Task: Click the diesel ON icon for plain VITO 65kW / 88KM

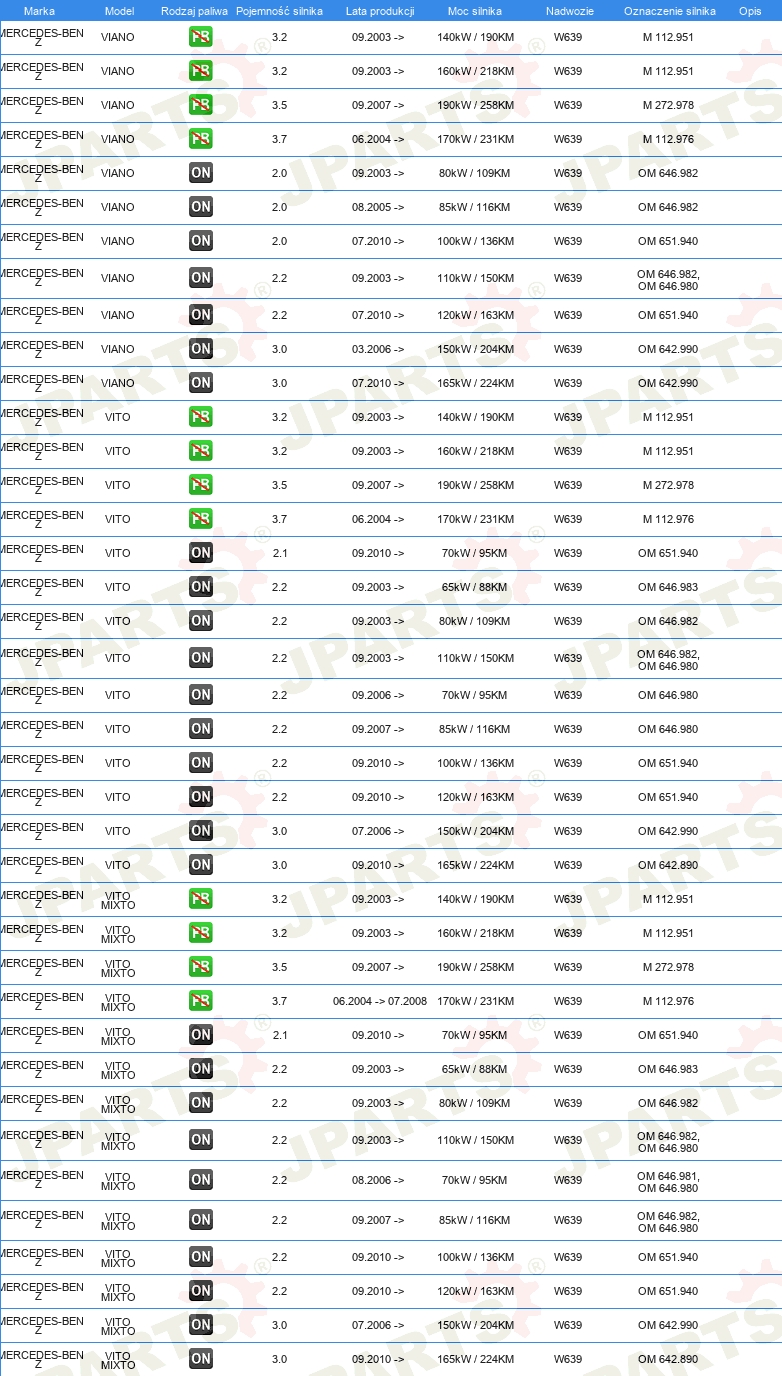Action: [201, 587]
